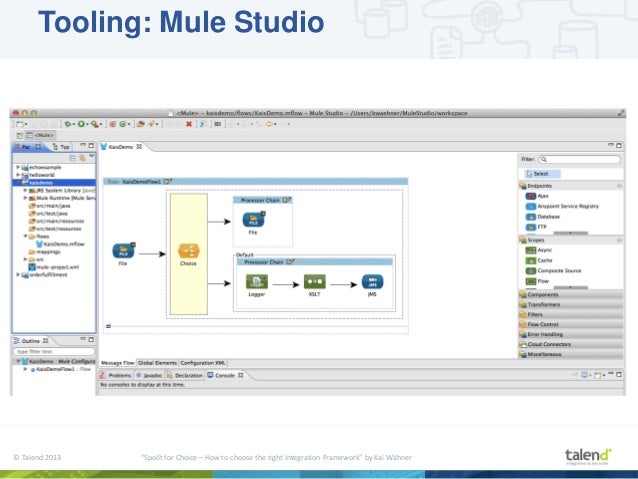Expand the Miscellaneous palette drawer

point(571,354)
